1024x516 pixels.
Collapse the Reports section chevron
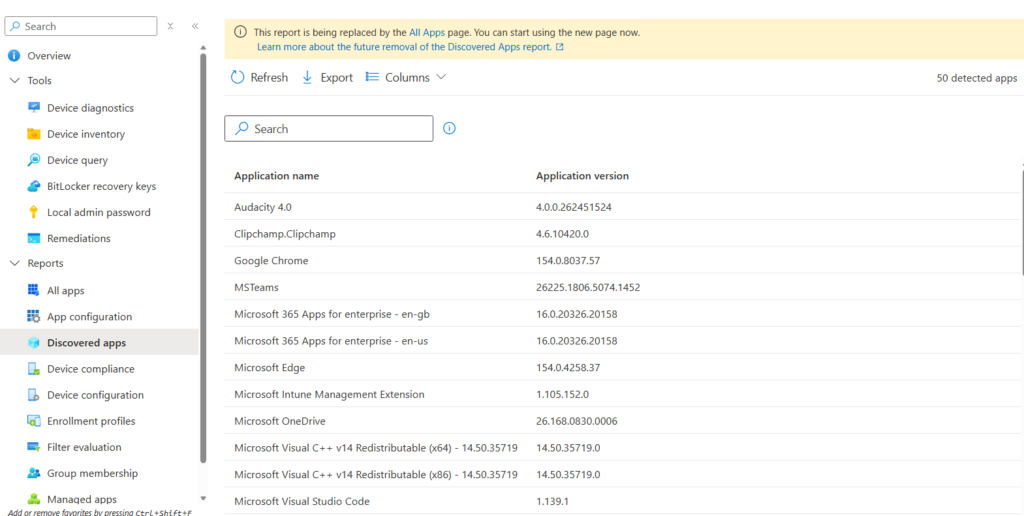coord(15,263)
